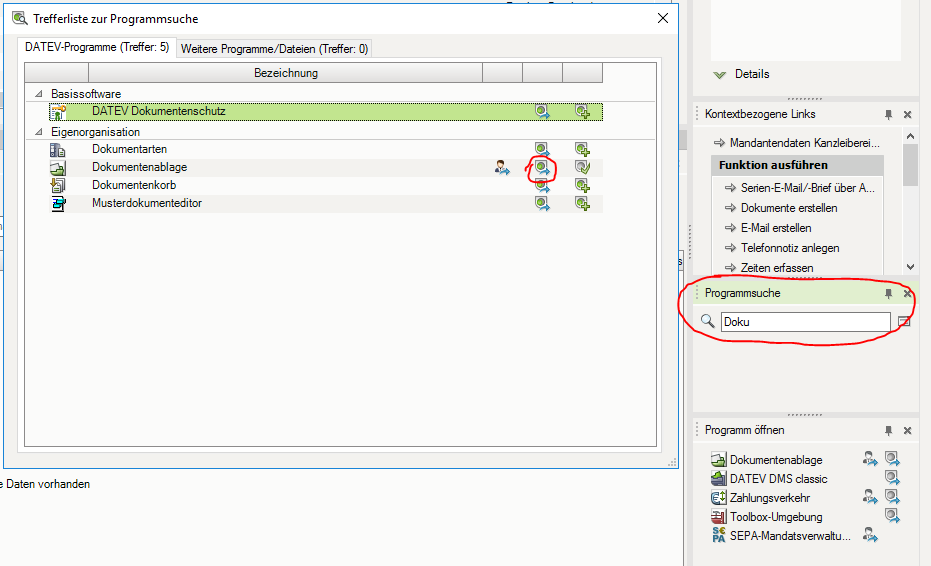Click green-checkmark icon in Dokumentenablage result row
The width and height of the screenshot is (931, 566).
582,167
